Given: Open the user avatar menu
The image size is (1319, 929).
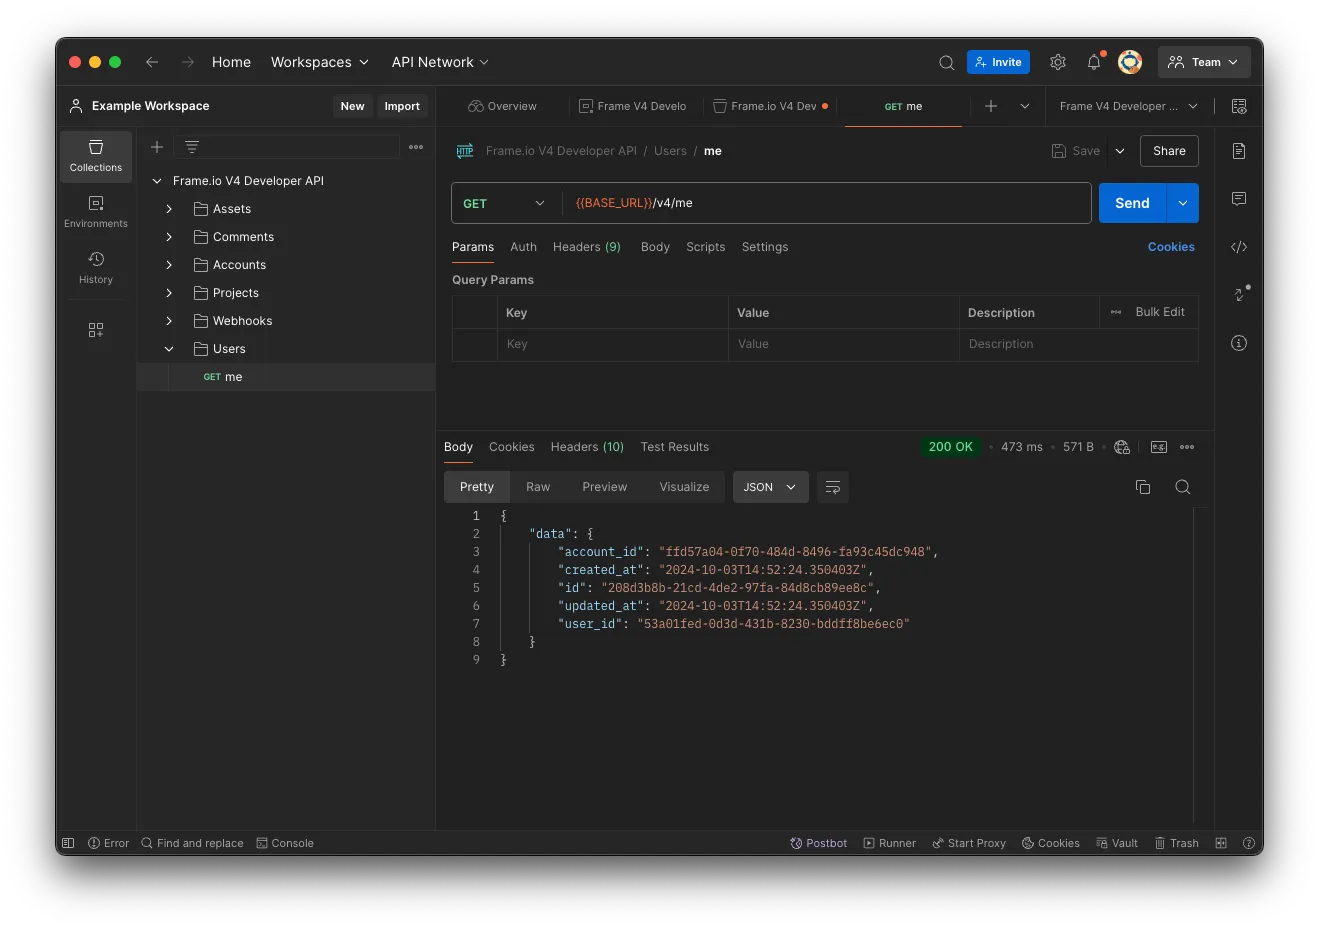Looking at the screenshot, I should point(1130,62).
